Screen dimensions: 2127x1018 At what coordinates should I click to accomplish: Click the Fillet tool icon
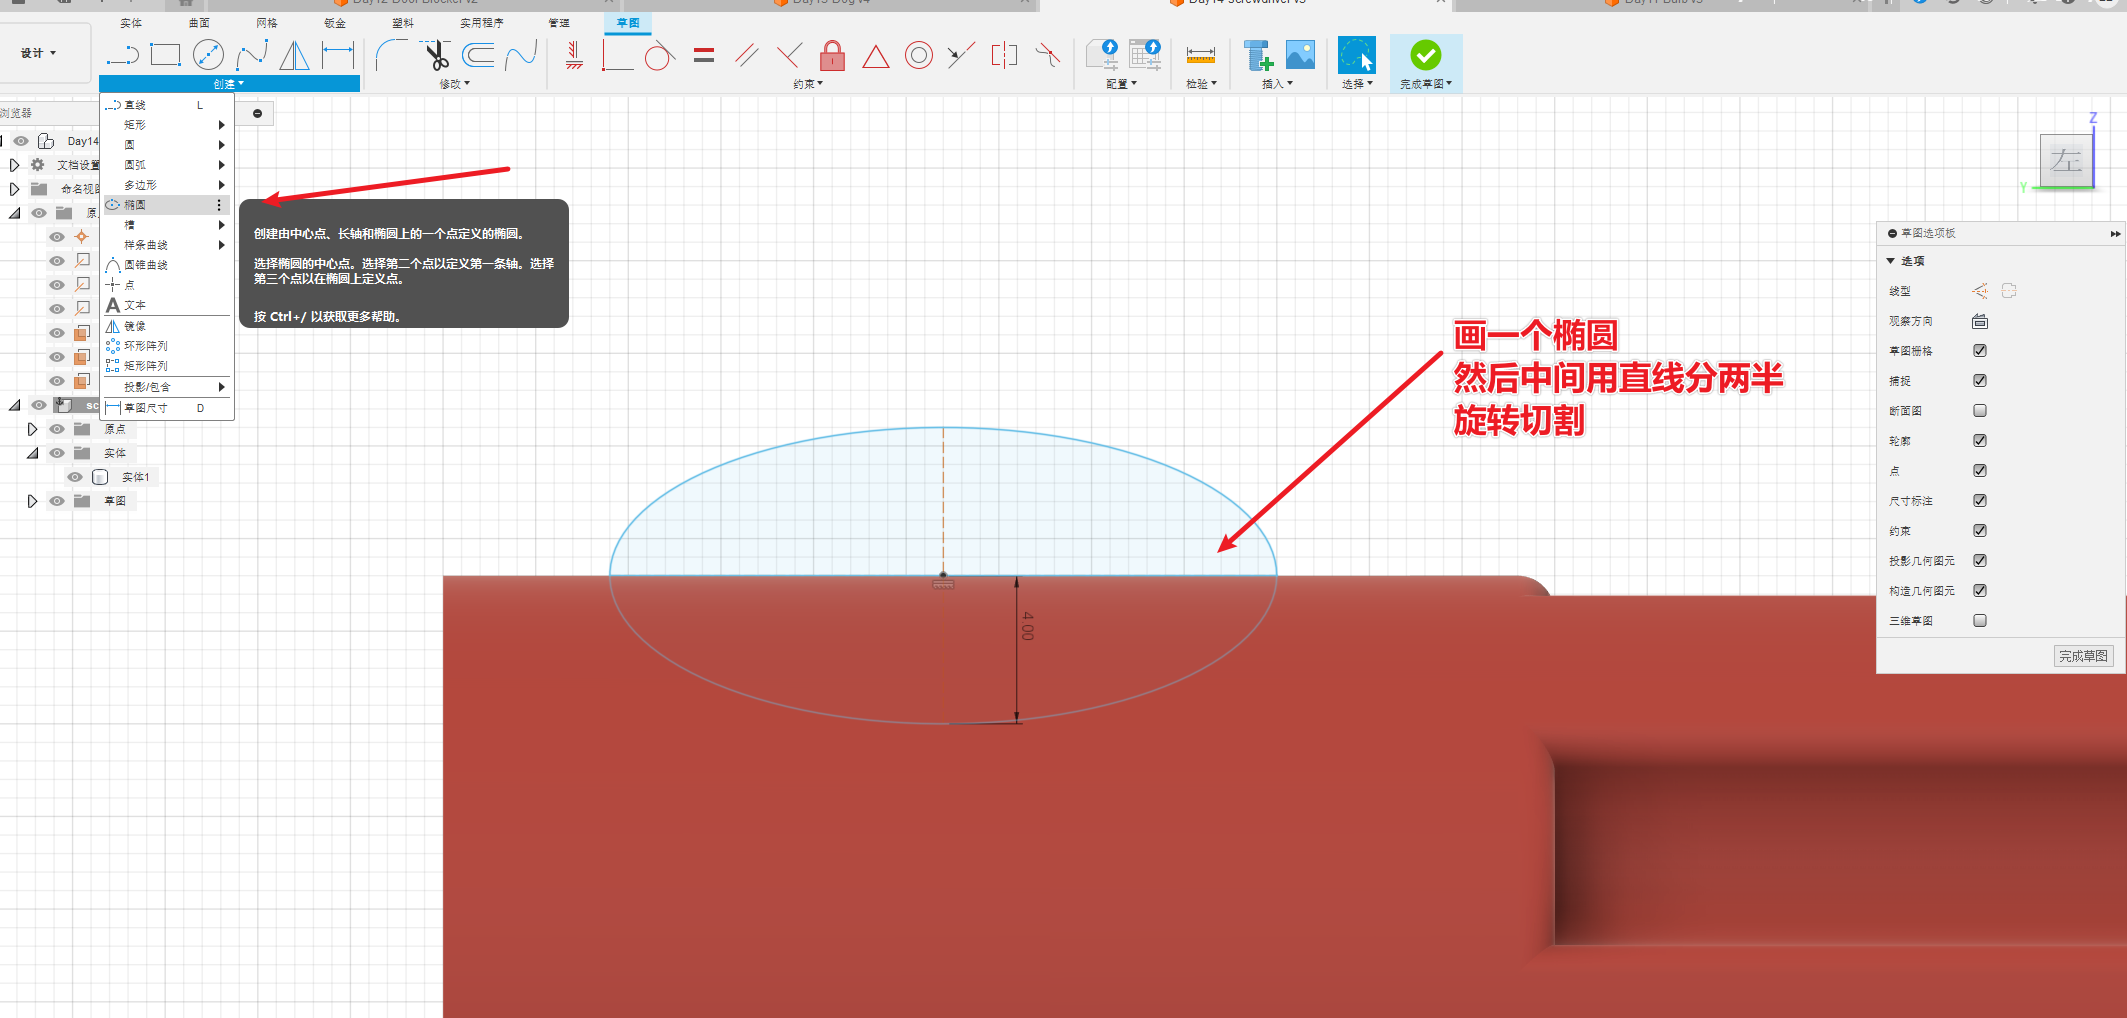(x=390, y=55)
